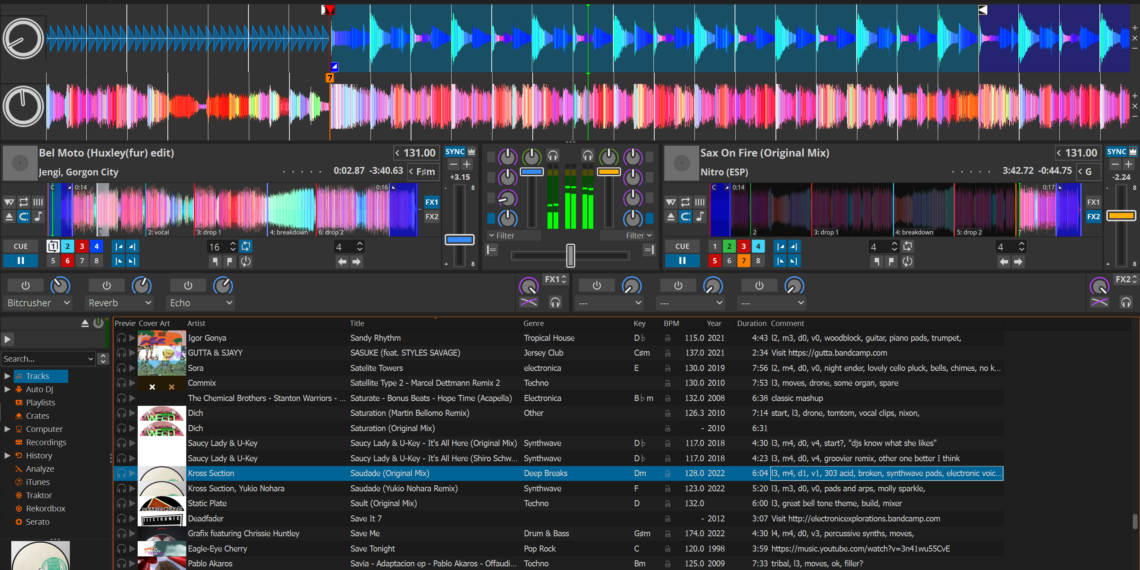Viewport: 1140px width, 570px height.
Task: Click the crossfader slider handle
Action: tap(570, 255)
